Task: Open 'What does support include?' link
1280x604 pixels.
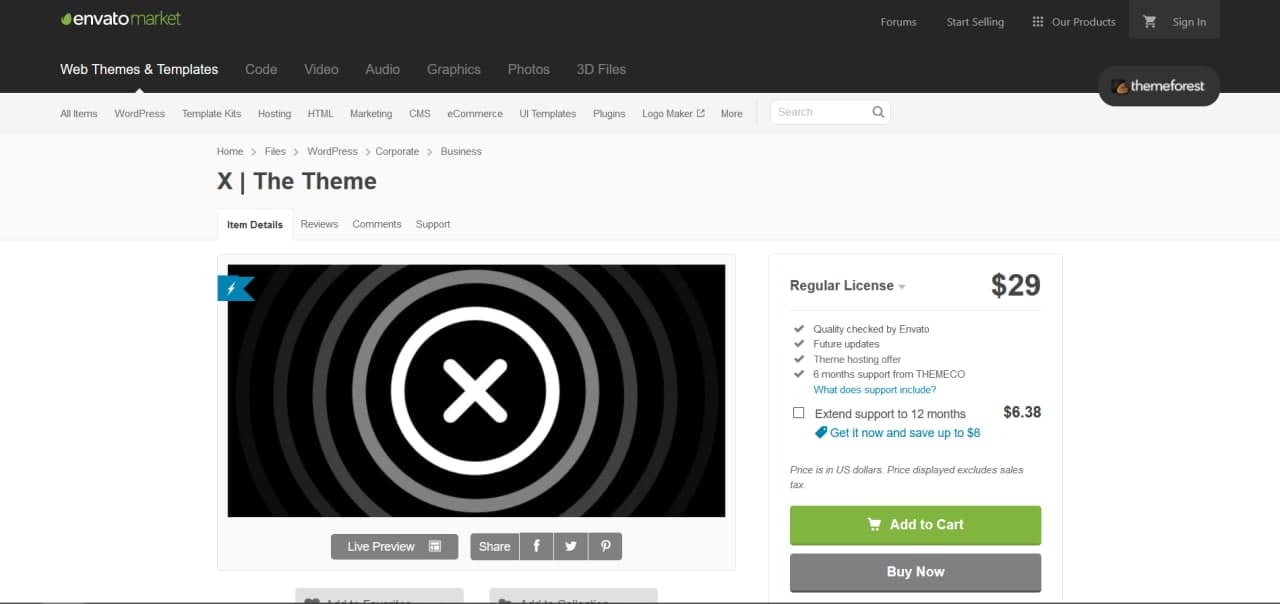Action: pyautogui.click(x=874, y=390)
